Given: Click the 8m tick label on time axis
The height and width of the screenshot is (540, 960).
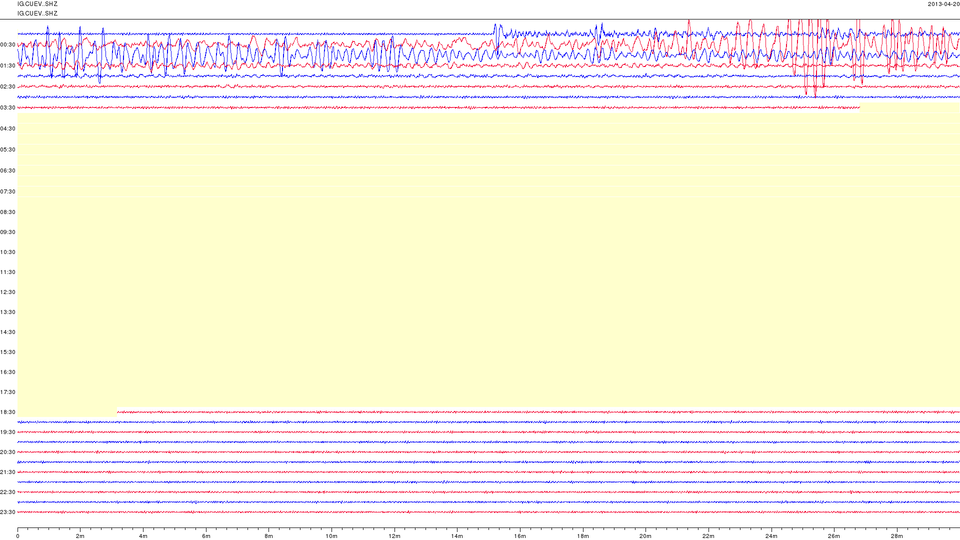Looking at the screenshot, I should click(x=269, y=536).
